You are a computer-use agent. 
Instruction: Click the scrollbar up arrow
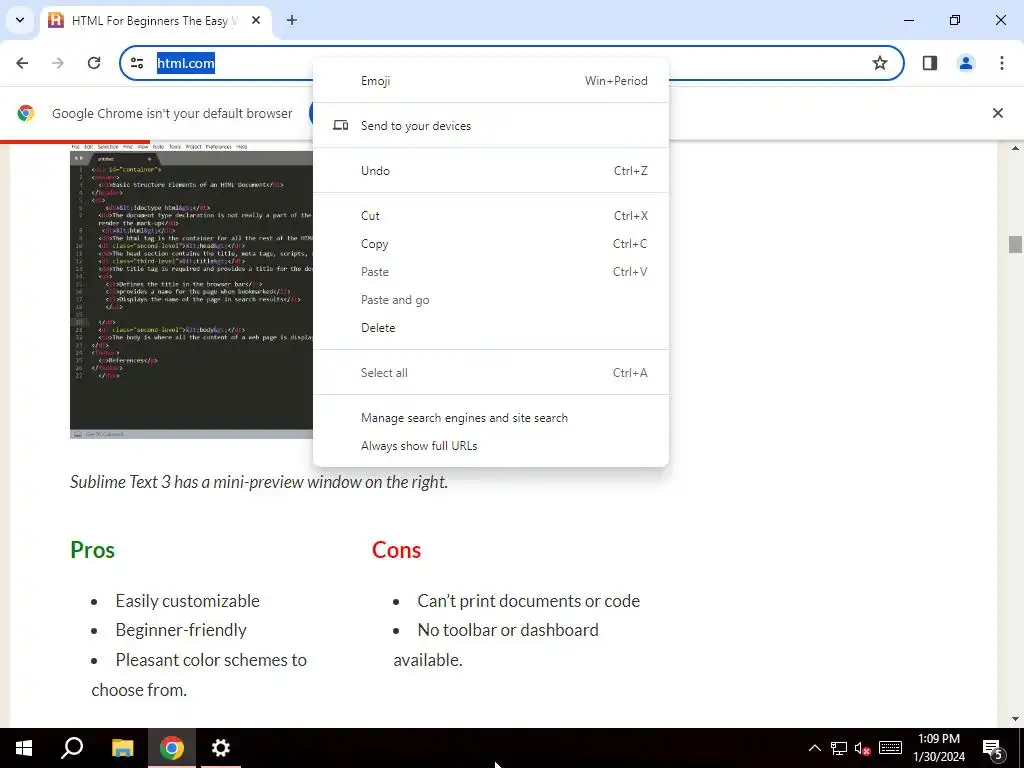tap(1015, 148)
